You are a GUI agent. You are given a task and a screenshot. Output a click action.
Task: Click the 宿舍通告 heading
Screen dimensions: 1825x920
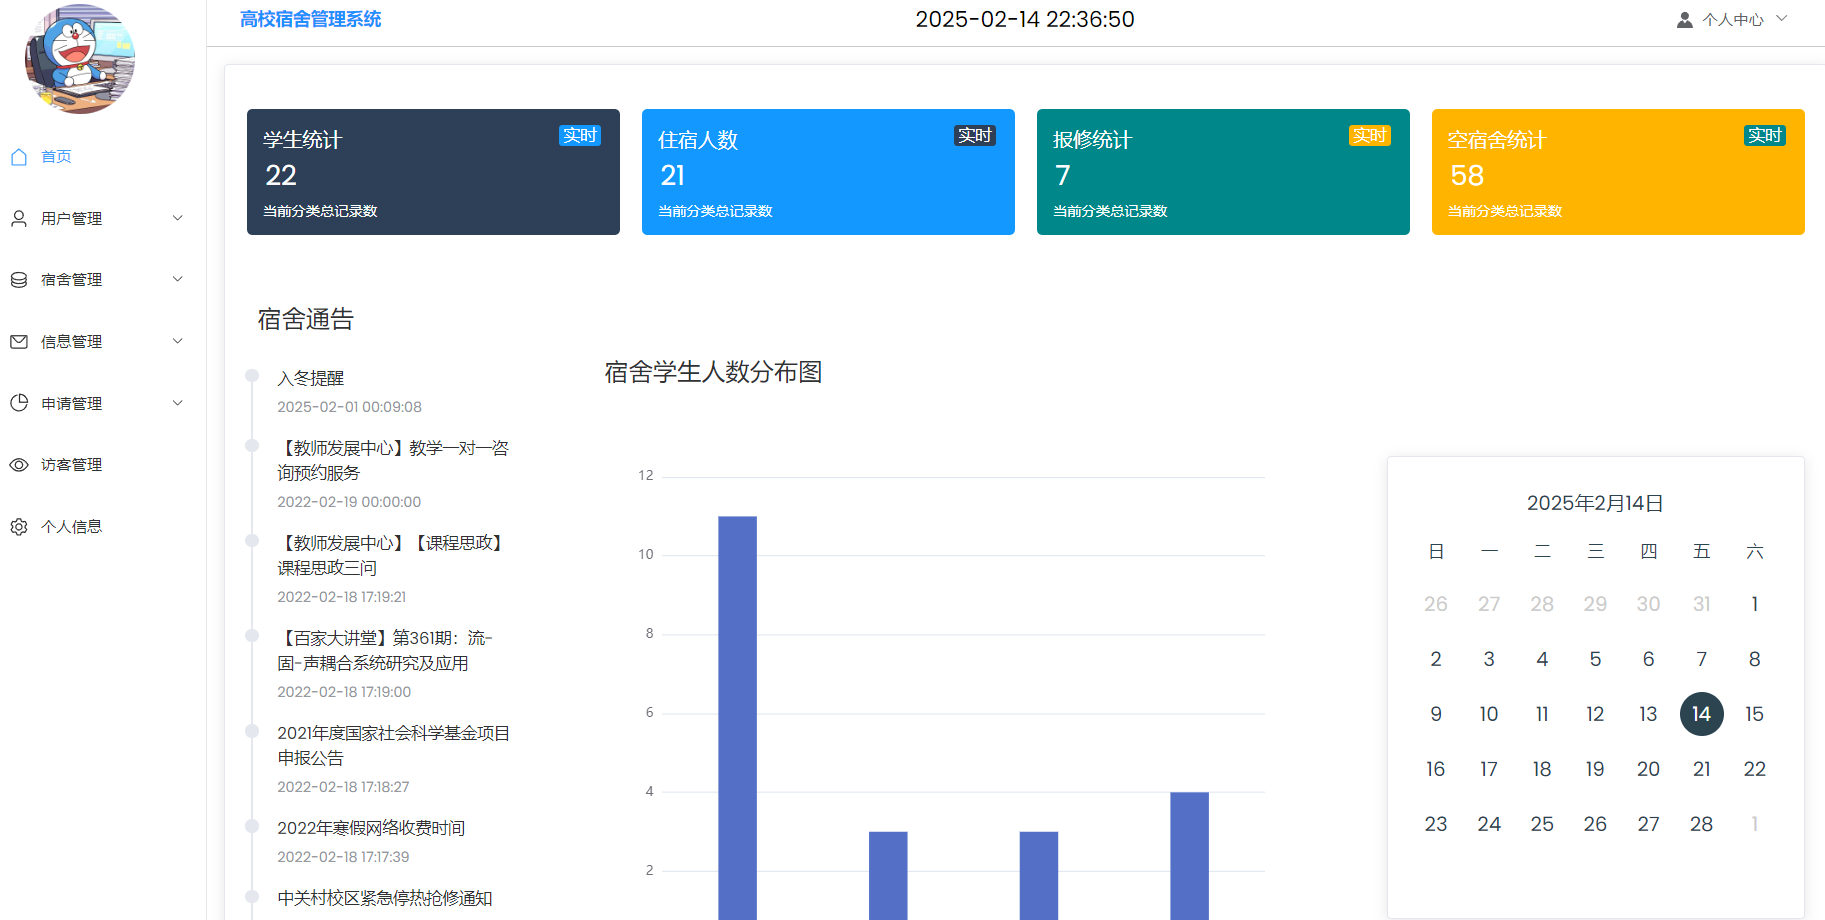point(306,319)
